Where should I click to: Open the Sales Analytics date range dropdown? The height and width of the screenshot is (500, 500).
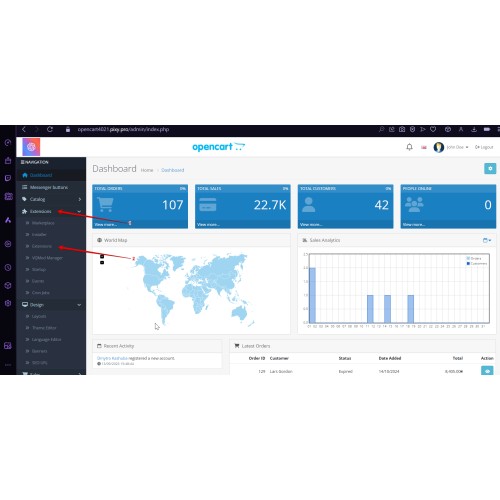[487, 240]
